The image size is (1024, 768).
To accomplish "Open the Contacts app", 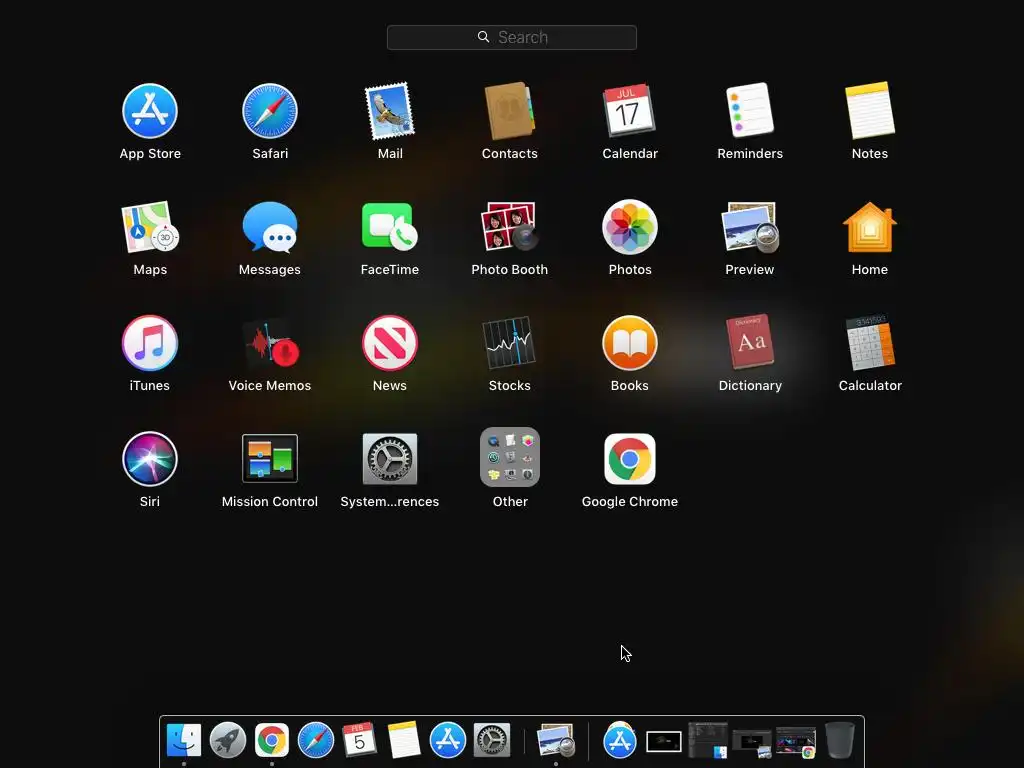I will coord(509,111).
